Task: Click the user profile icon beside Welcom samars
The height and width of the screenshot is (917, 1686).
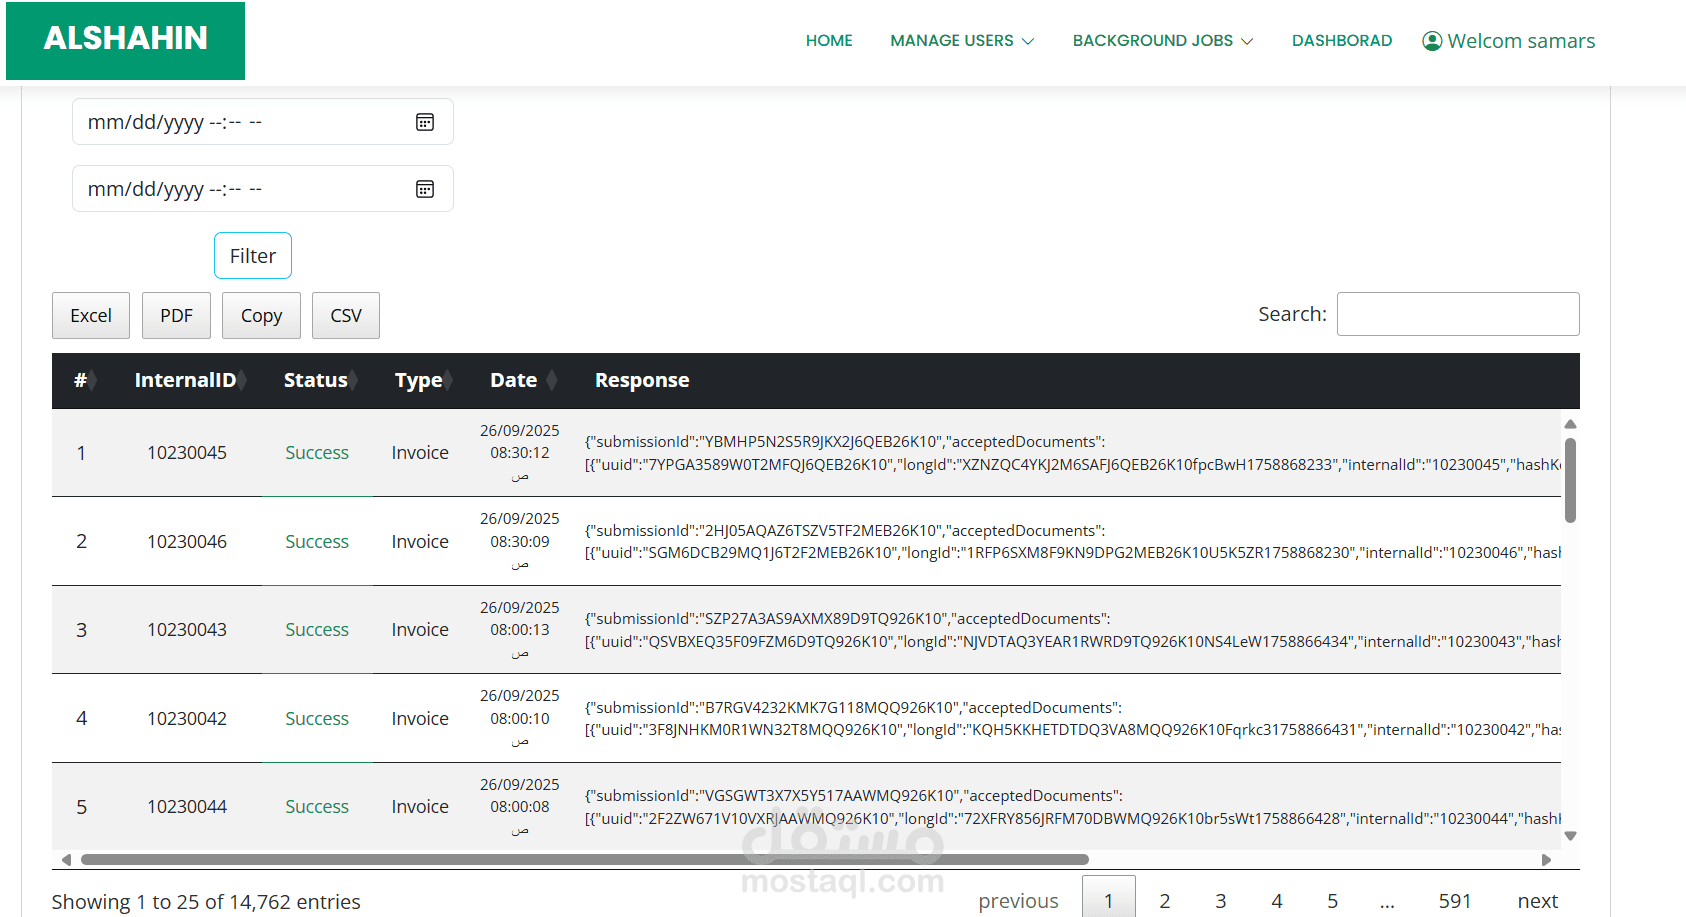Action: (x=1432, y=41)
